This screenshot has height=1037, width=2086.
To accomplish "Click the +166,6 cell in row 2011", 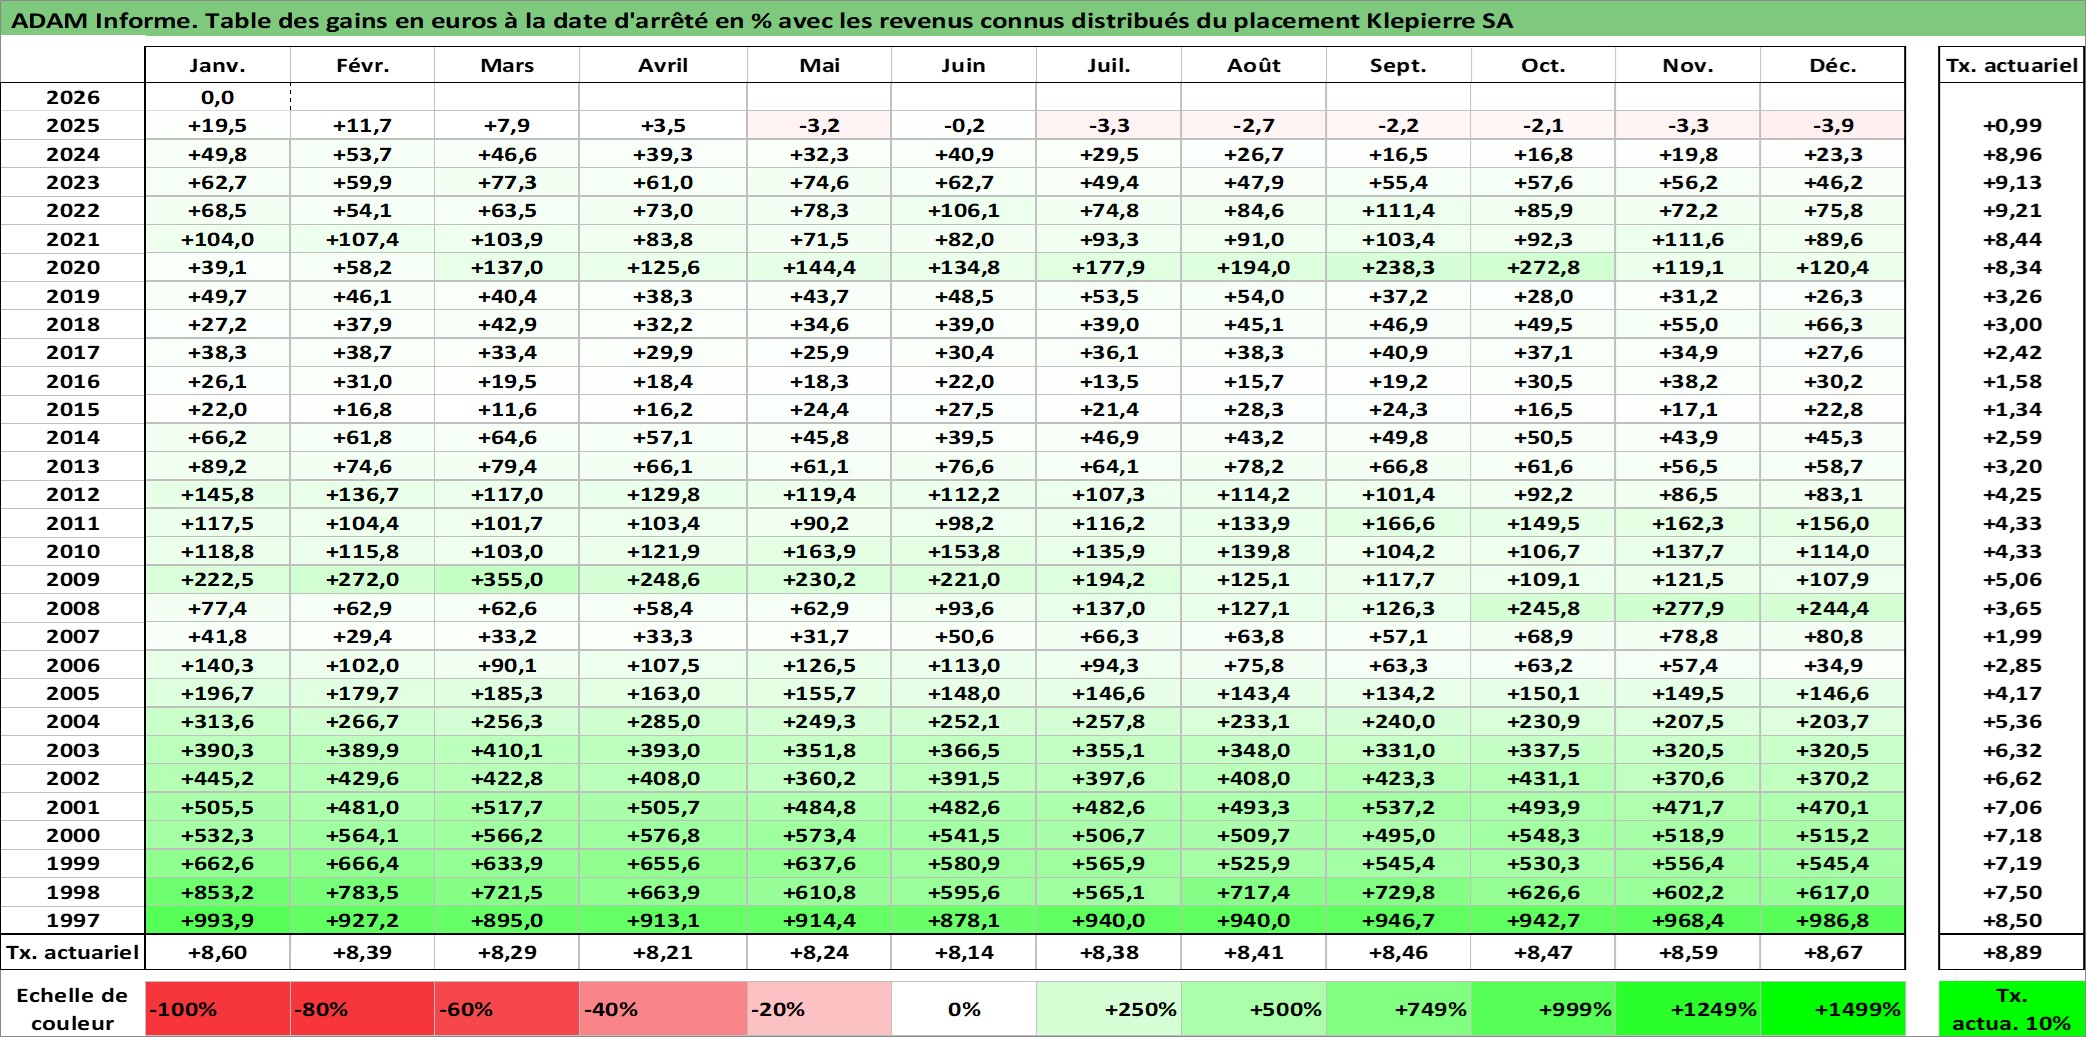I will (x=1398, y=523).
